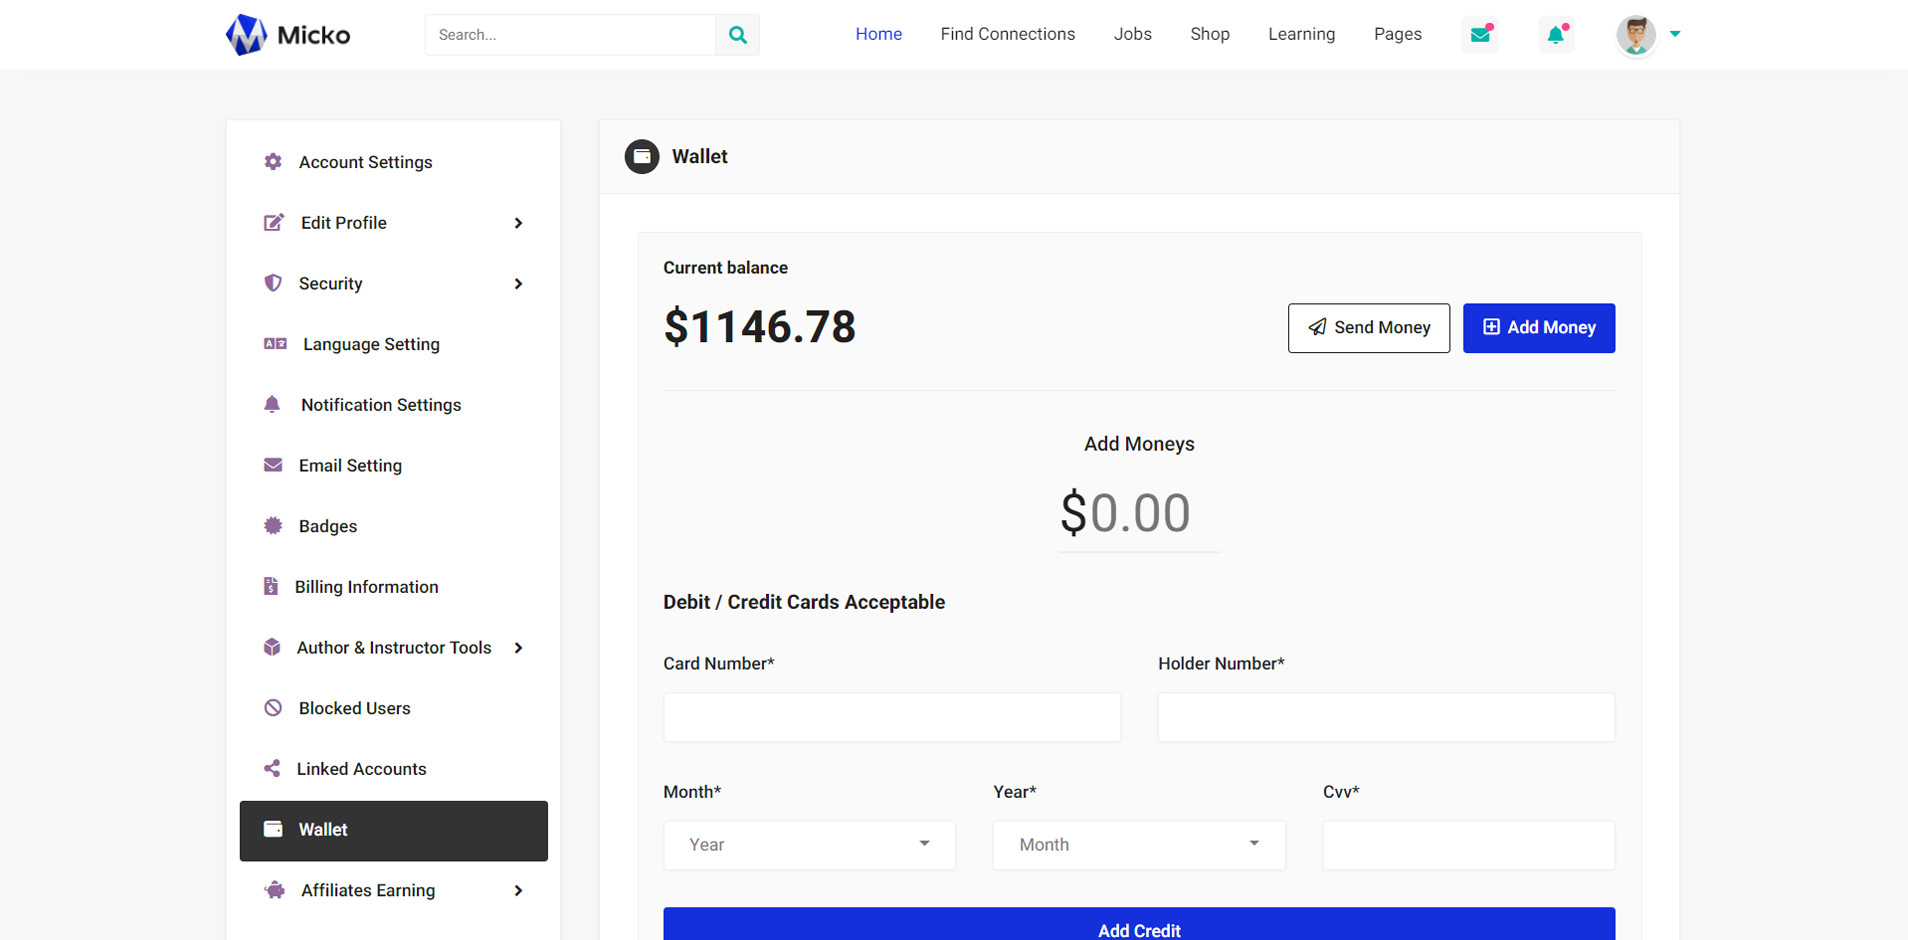Open the Find Connections nav item

coord(1007,34)
